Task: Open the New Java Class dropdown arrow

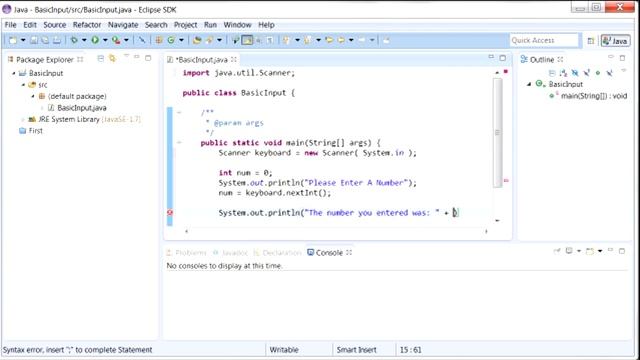Action: coord(181,40)
